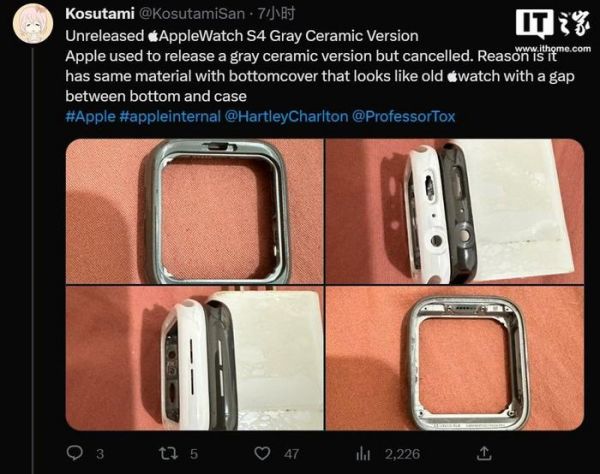Open the silver inner frame photo

(x=455, y=358)
